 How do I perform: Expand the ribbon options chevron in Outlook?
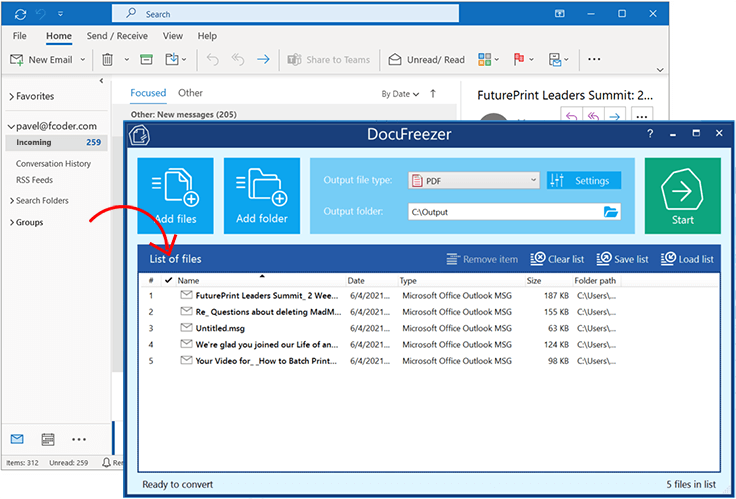coord(660,70)
